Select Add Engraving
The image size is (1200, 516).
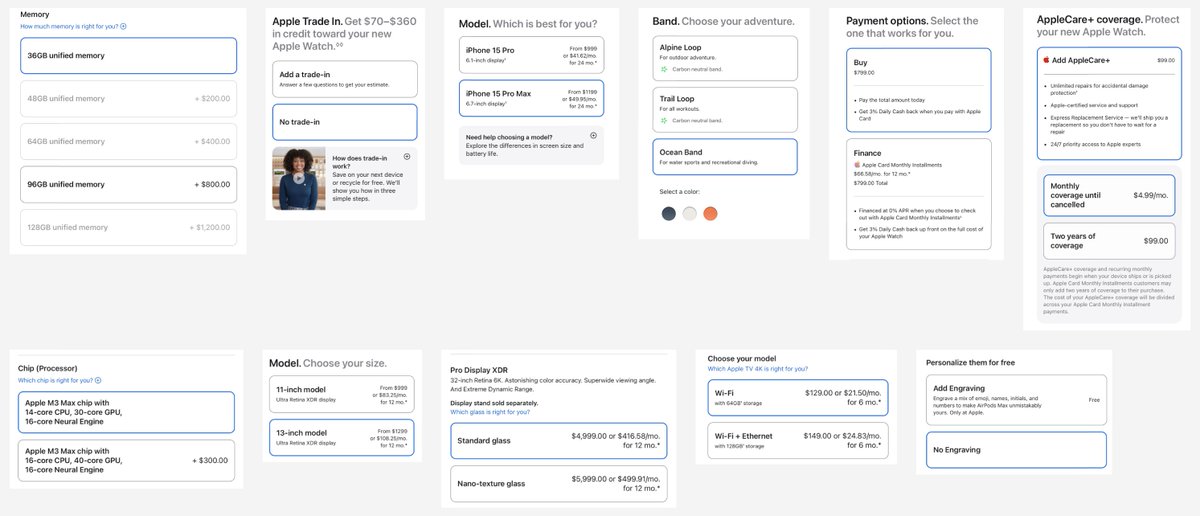(x=1016, y=400)
